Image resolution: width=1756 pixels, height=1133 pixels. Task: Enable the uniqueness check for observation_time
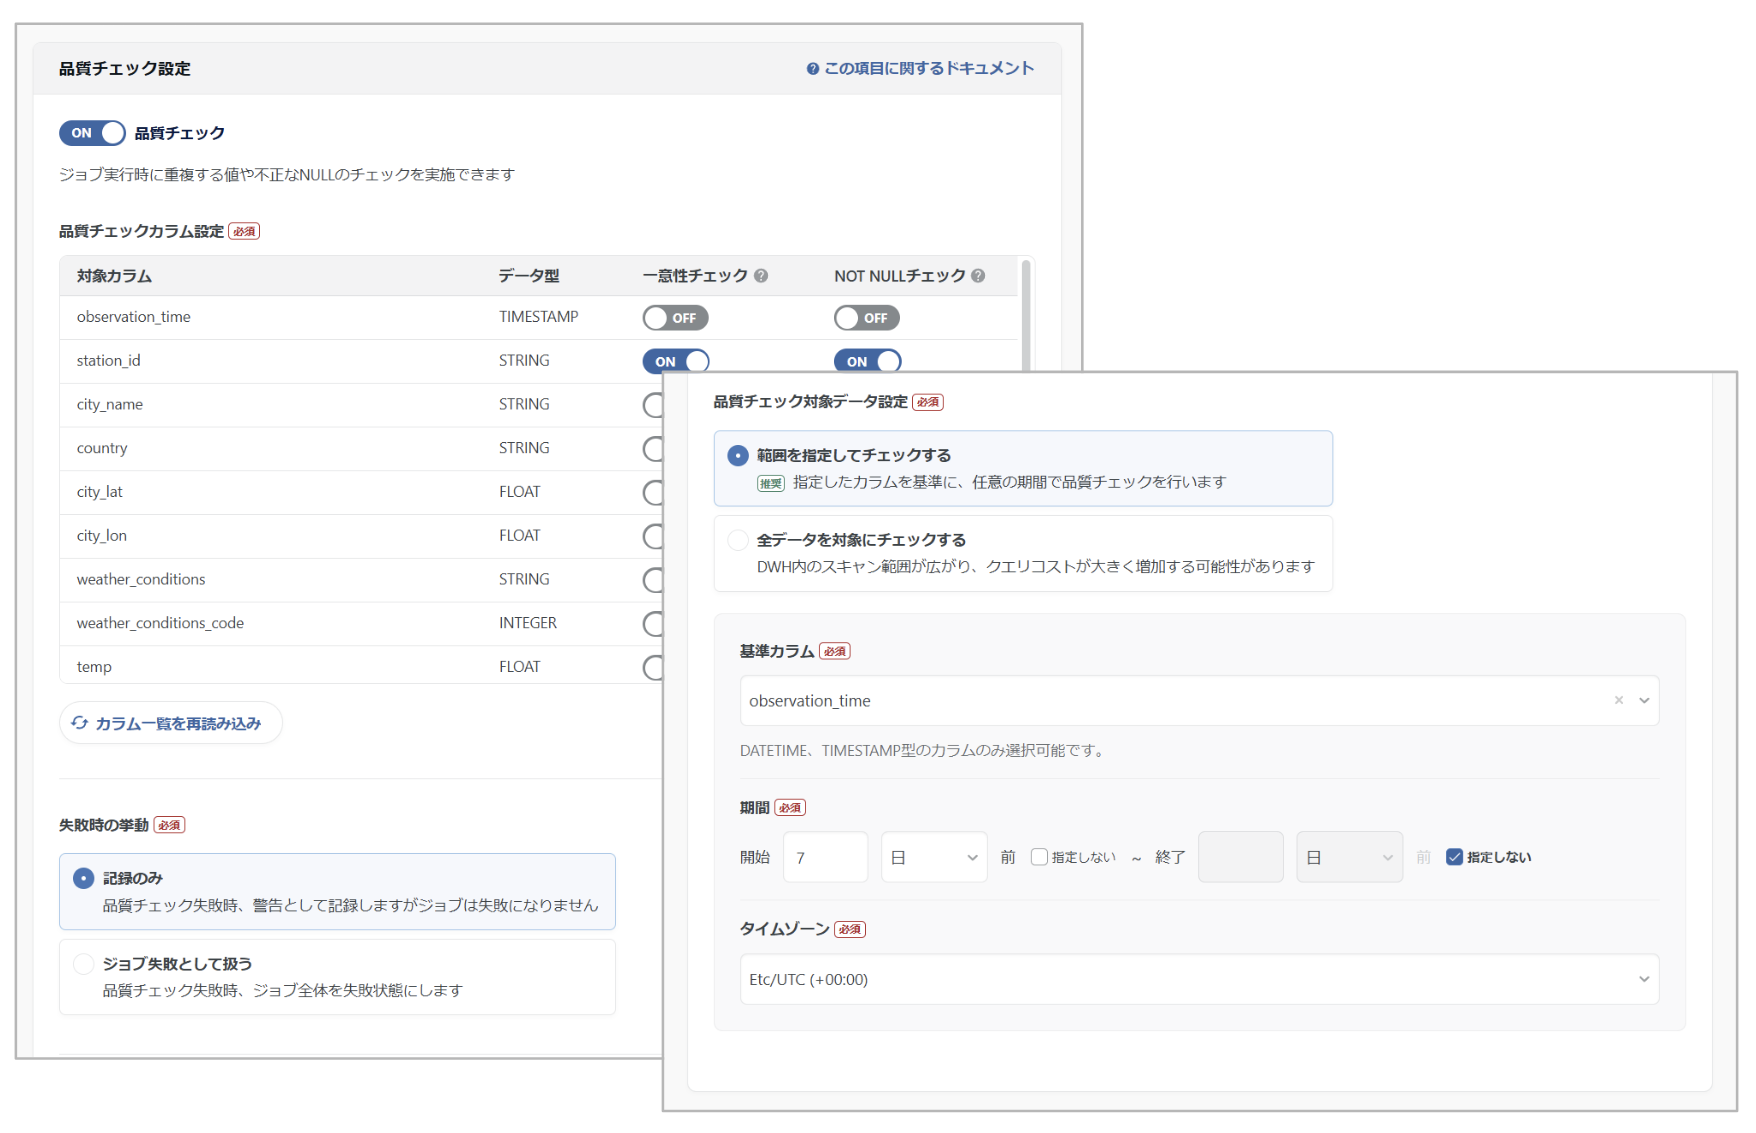[675, 317]
